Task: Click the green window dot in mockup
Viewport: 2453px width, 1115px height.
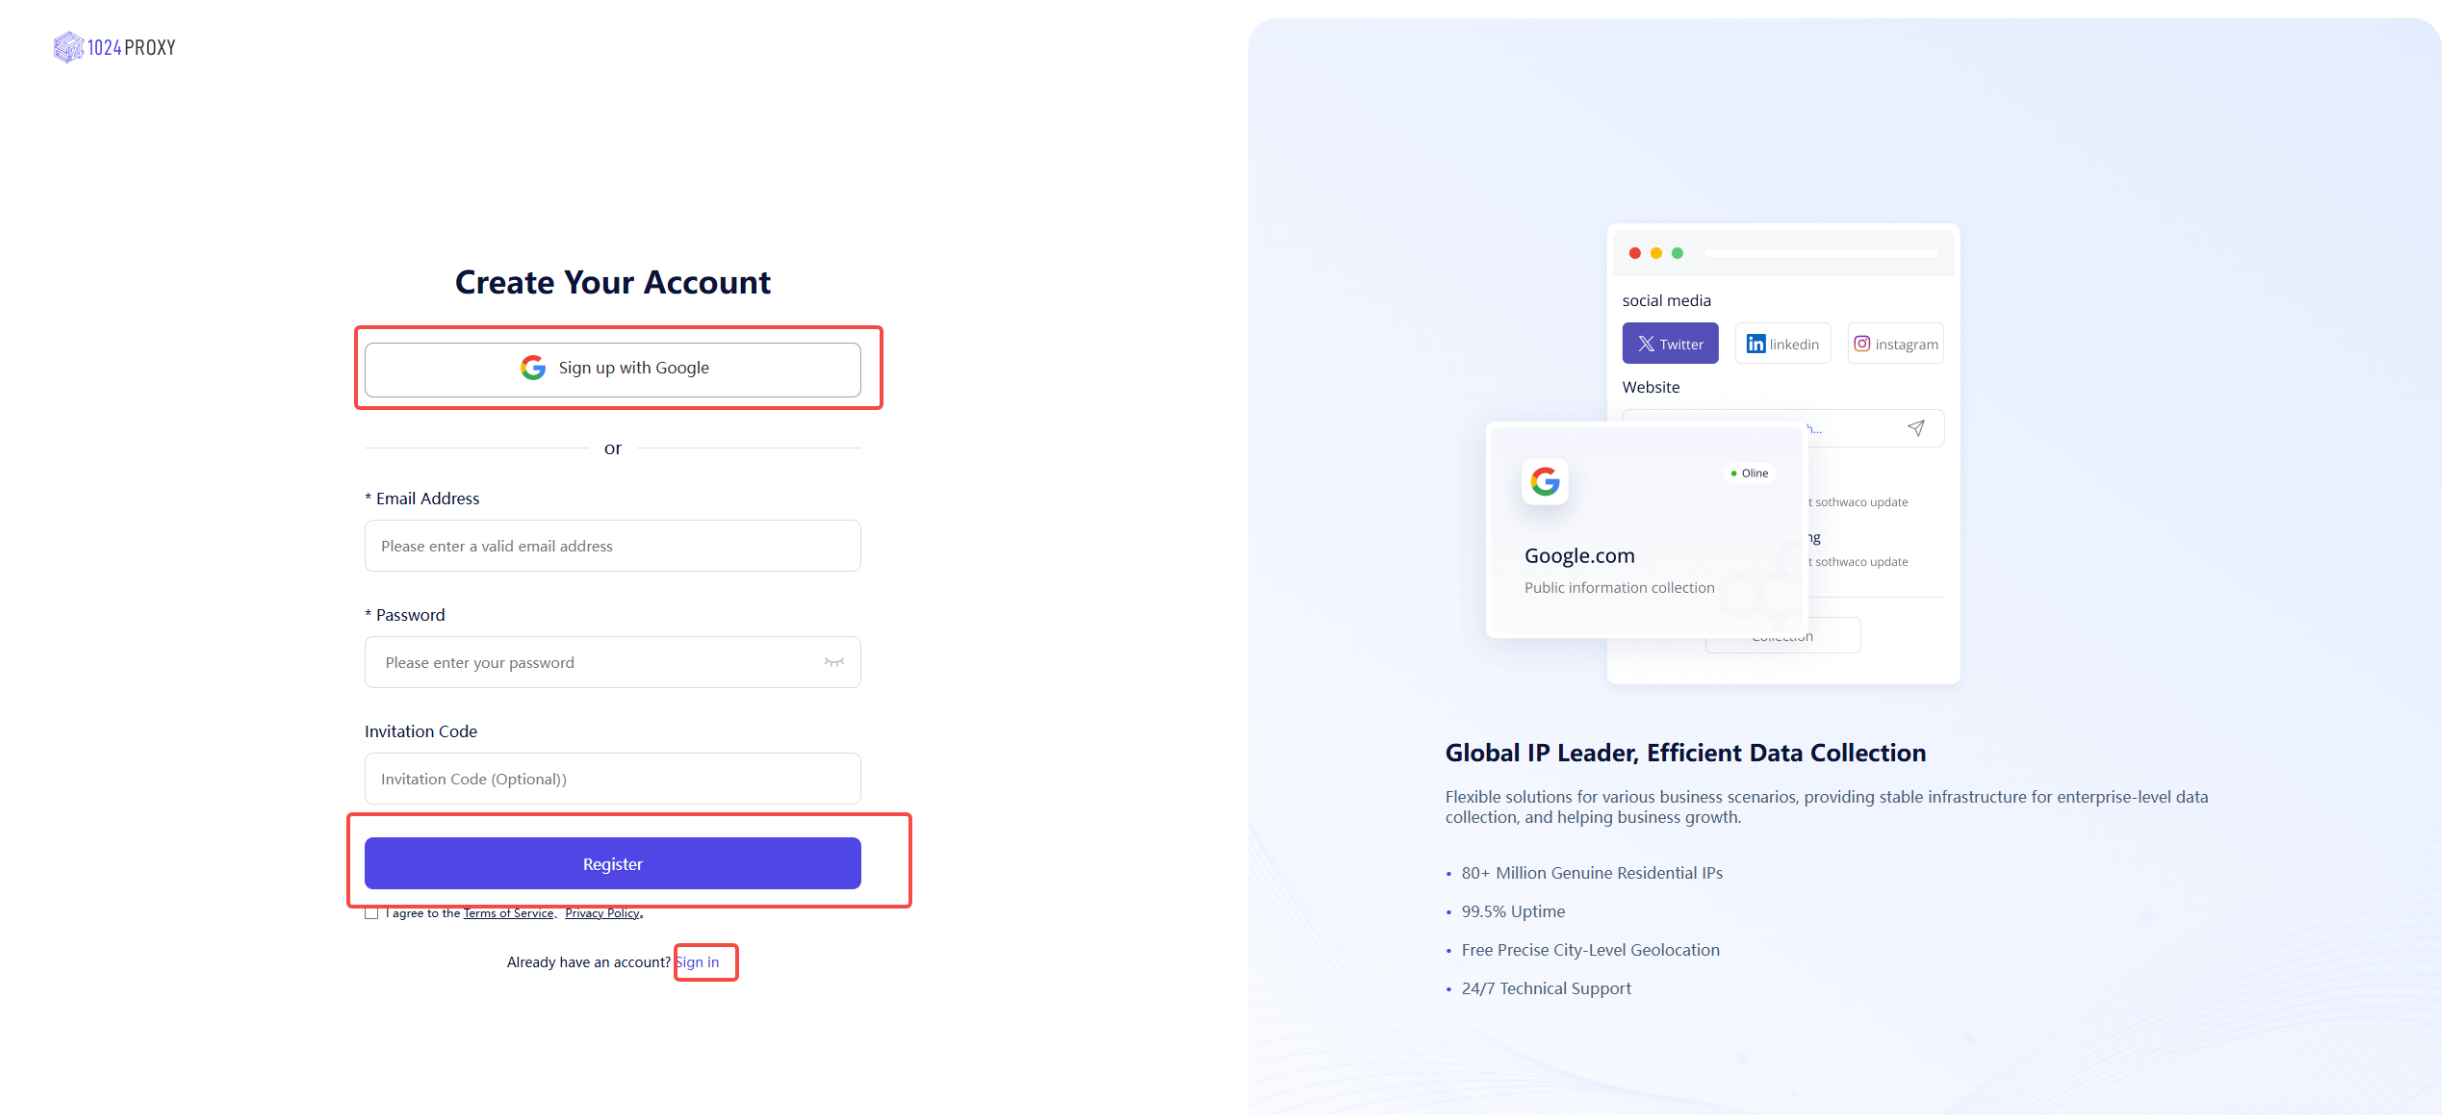Action: pyautogui.click(x=1678, y=253)
